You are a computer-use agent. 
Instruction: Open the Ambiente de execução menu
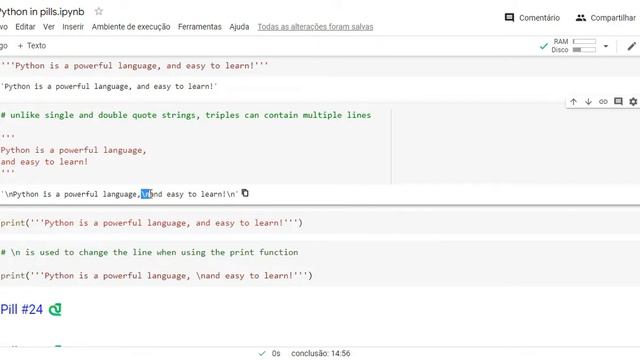pyautogui.click(x=131, y=27)
